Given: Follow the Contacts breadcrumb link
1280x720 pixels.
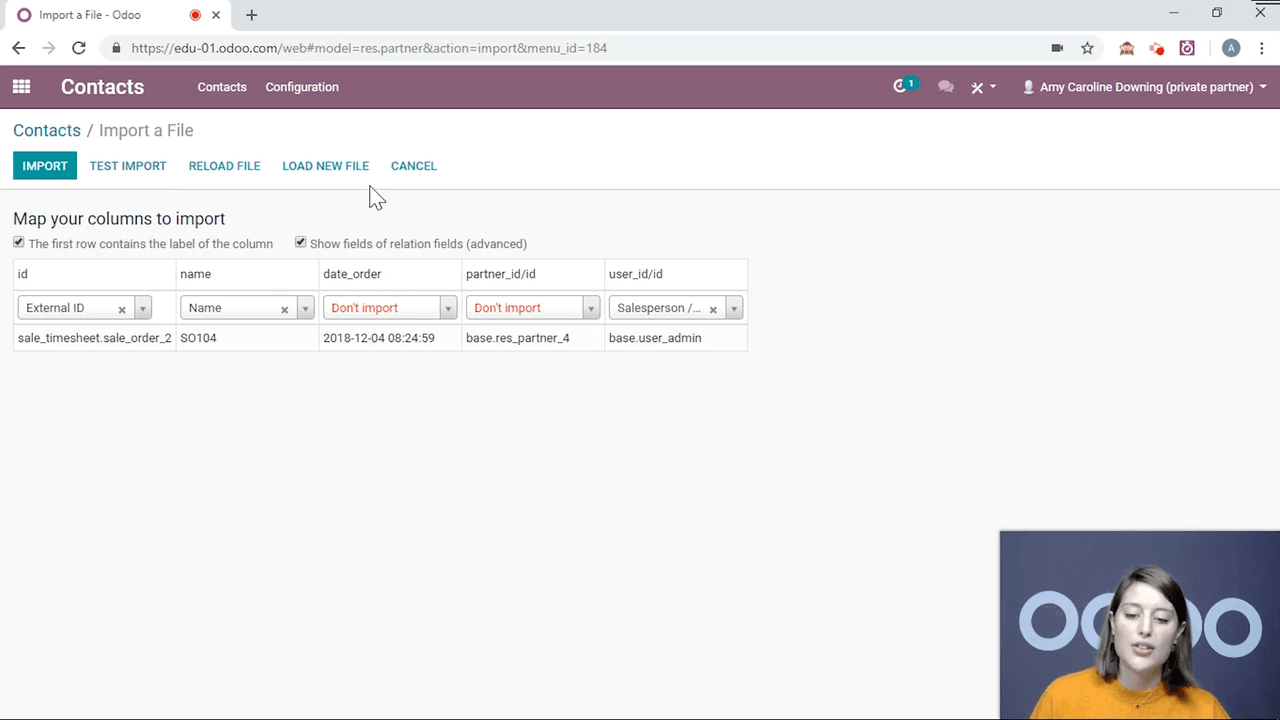Looking at the screenshot, I should (46, 130).
